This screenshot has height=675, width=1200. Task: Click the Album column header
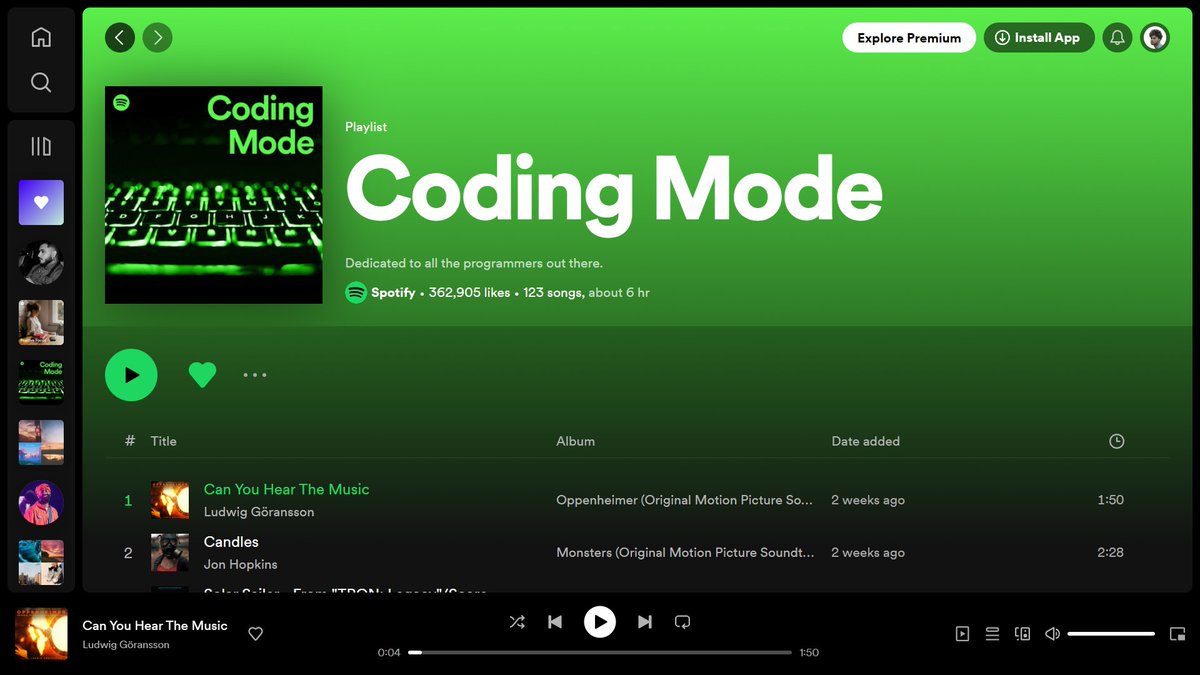[x=575, y=441]
